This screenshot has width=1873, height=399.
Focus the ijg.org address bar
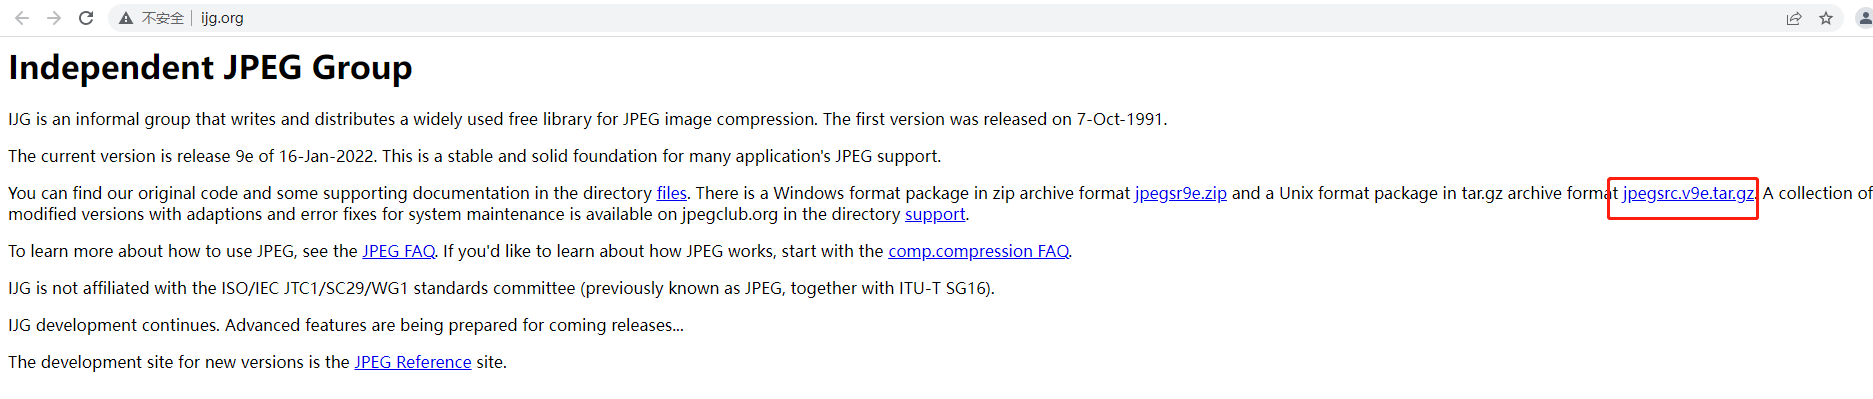[900, 18]
